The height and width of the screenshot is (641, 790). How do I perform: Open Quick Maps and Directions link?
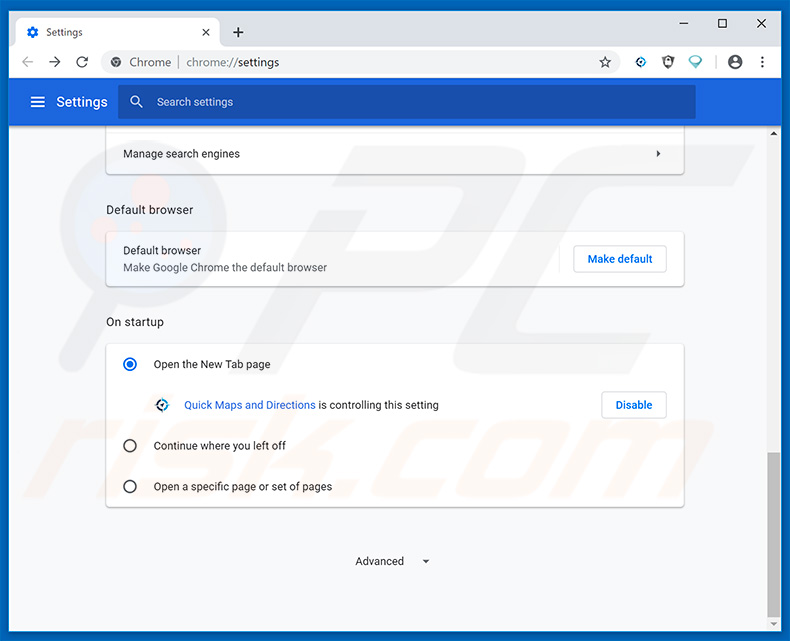[250, 405]
